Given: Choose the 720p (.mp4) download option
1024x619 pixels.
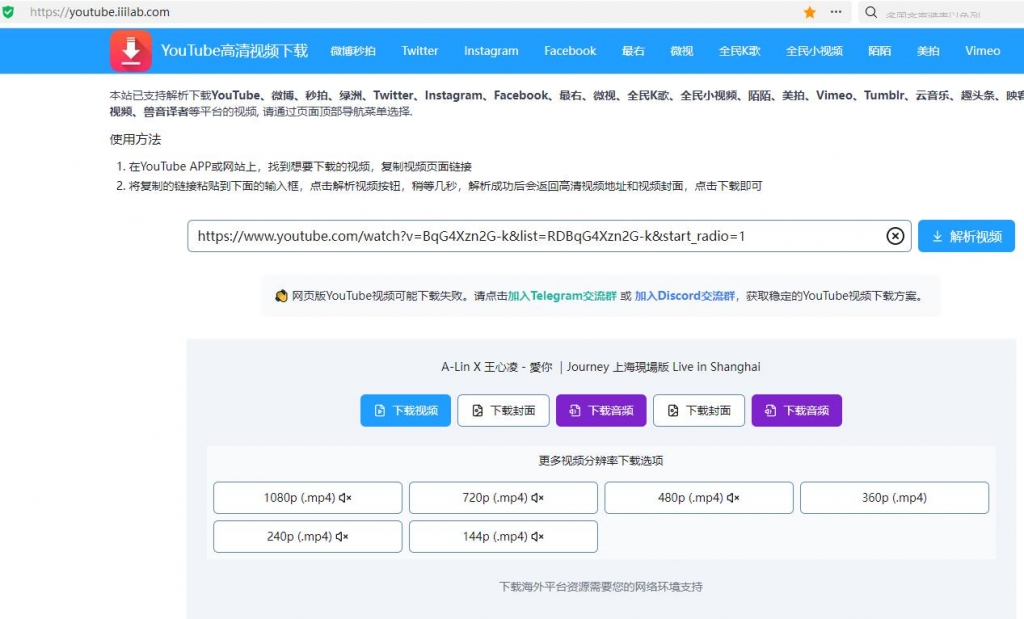Looking at the screenshot, I should tap(503, 498).
